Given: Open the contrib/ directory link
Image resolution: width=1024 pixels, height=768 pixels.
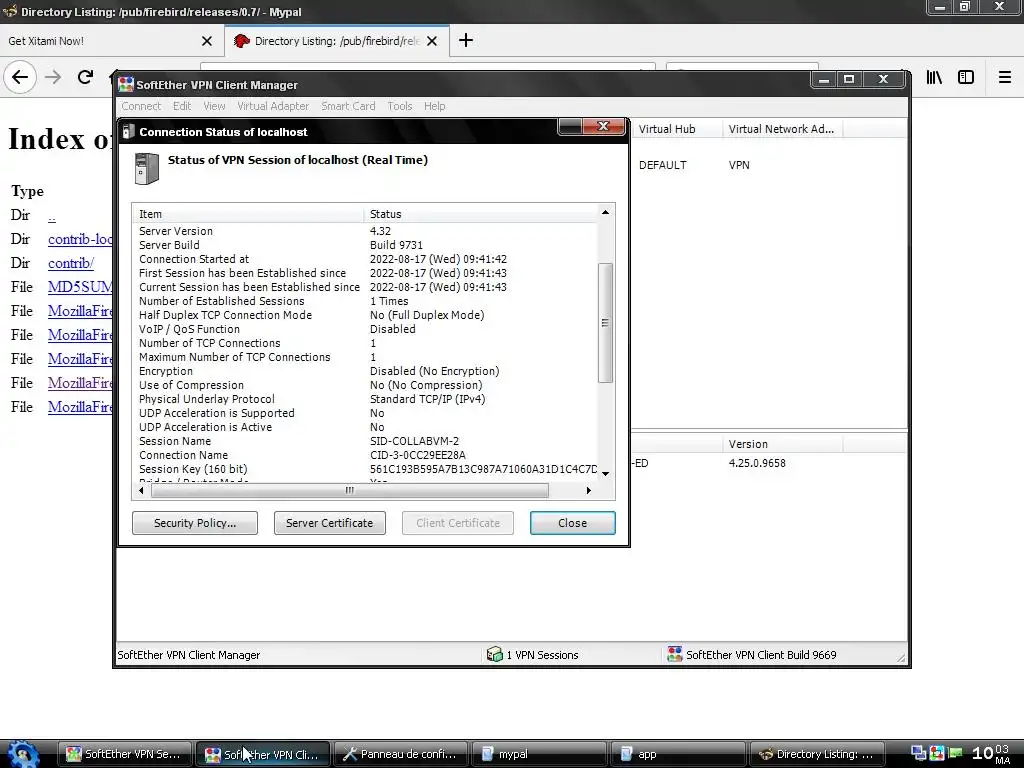Looking at the screenshot, I should 71,263.
